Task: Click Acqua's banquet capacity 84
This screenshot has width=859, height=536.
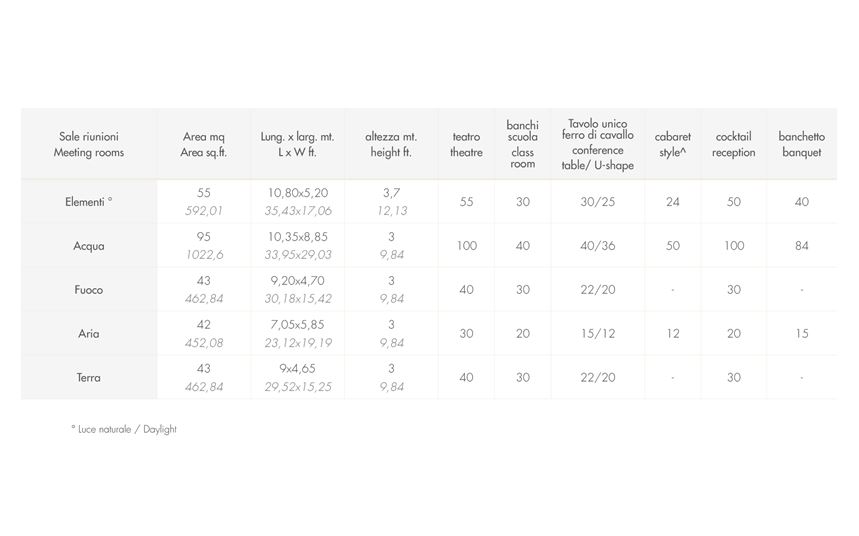Action: pyautogui.click(x=801, y=246)
